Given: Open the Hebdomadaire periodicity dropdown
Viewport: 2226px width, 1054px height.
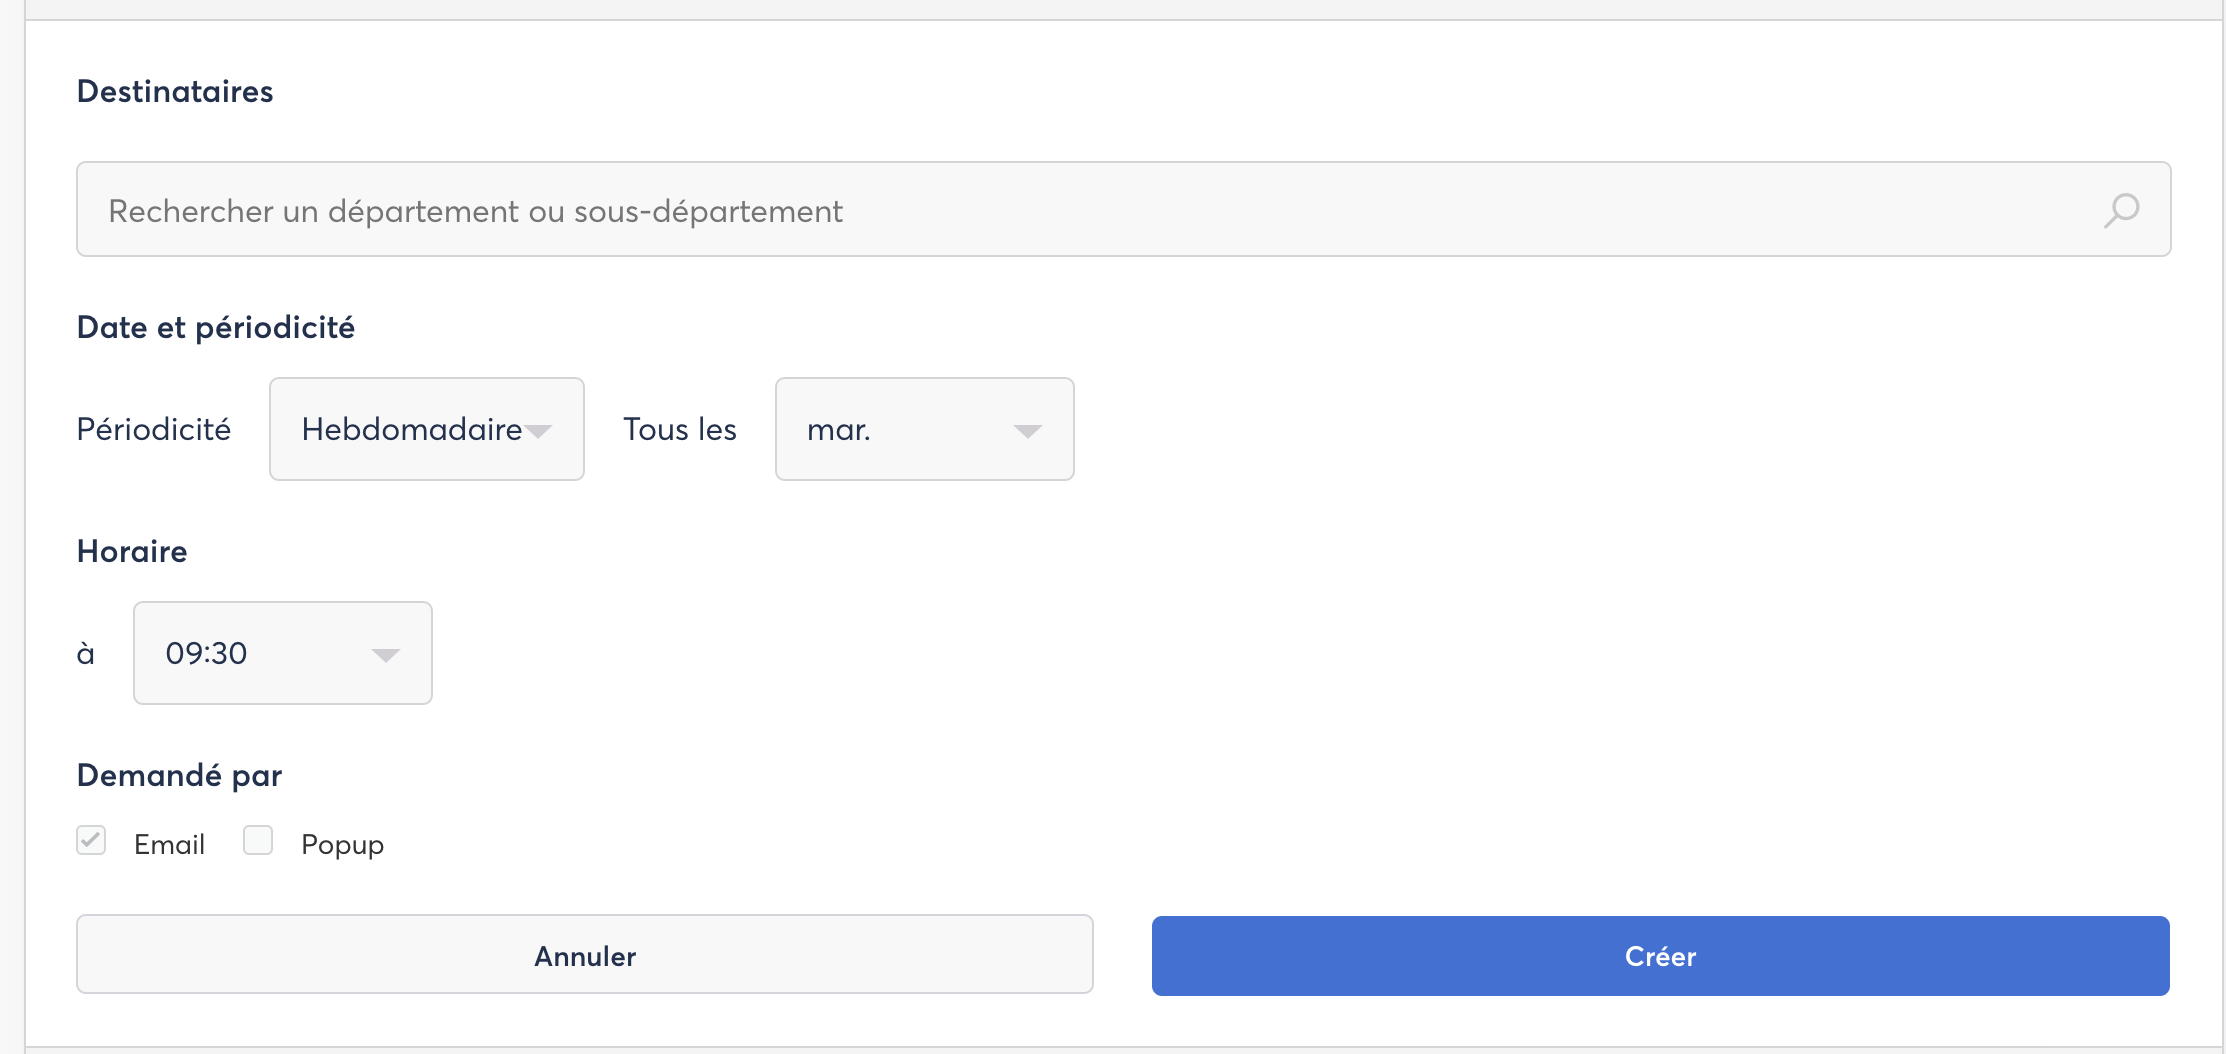Looking at the screenshot, I should click(410, 429).
